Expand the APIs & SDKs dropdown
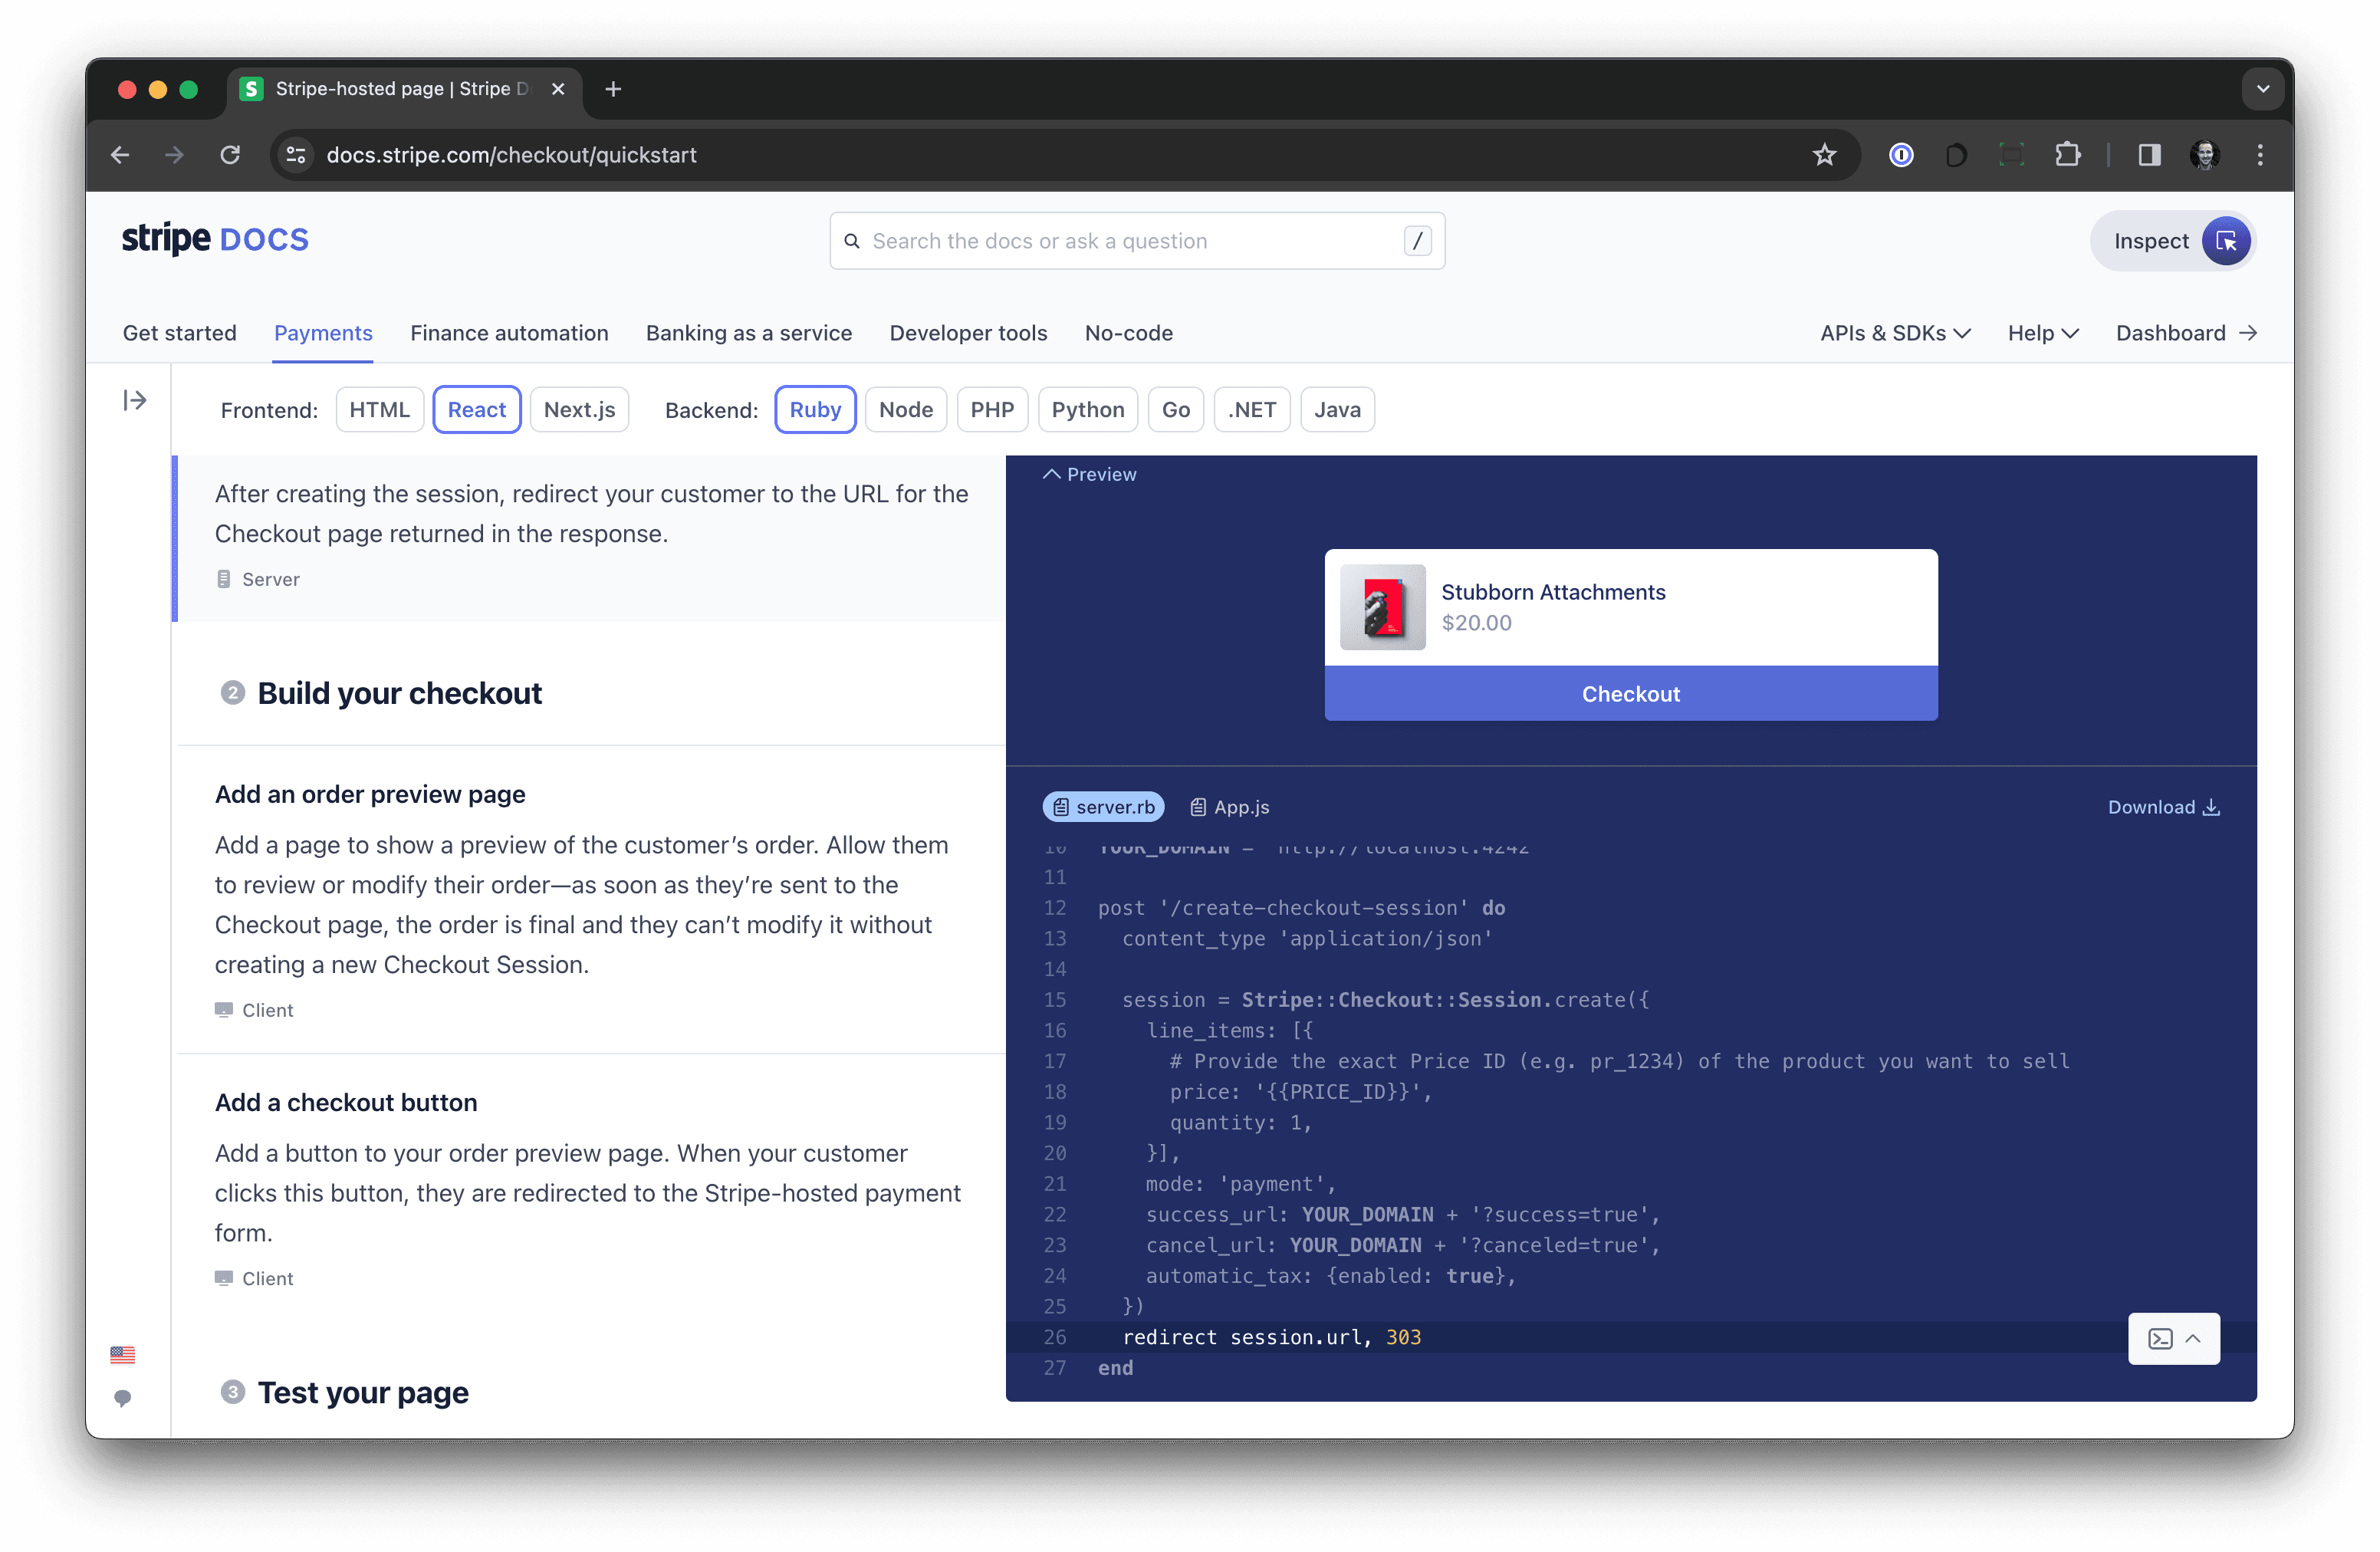The height and width of the screenshot is (1552, 2380). tap(1895, 333)
